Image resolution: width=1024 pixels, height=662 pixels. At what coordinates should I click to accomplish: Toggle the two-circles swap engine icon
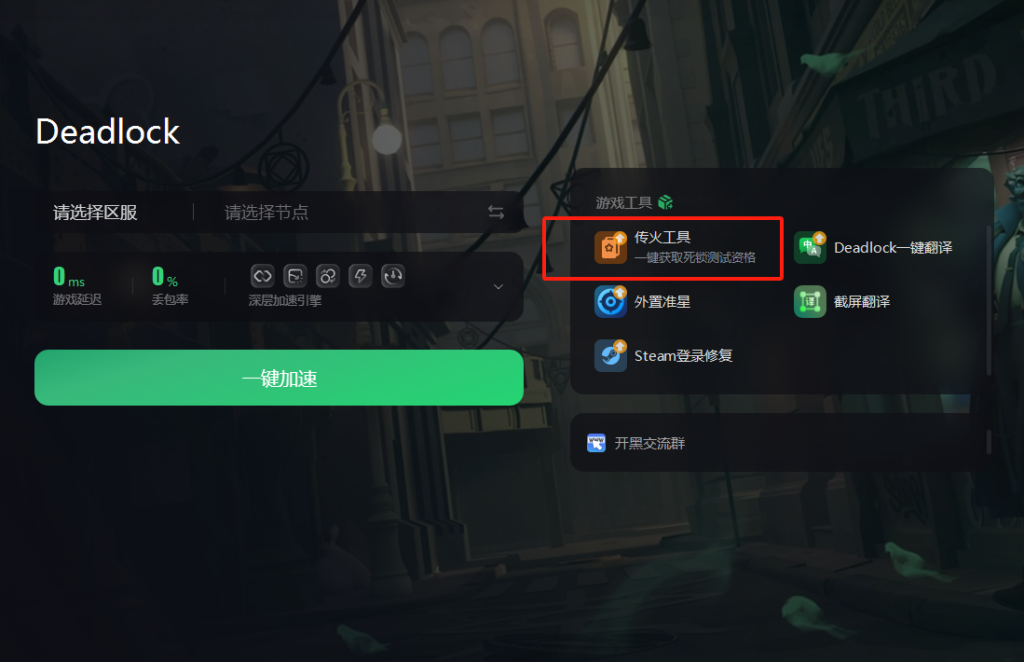tap(328, 276)
